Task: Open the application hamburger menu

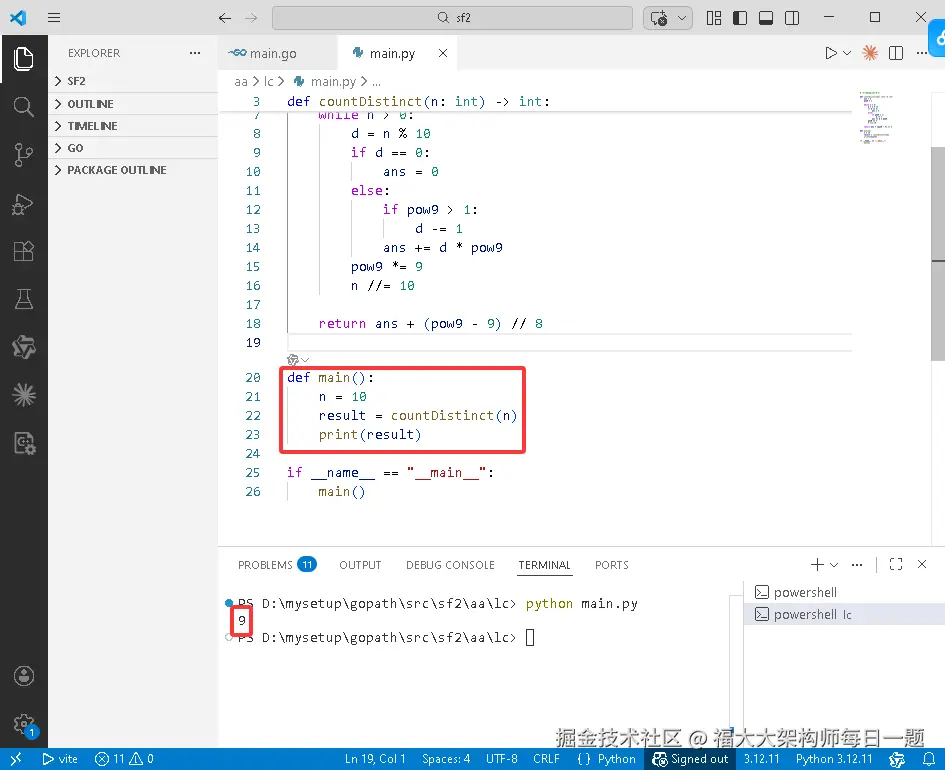Action: [54, 17]
